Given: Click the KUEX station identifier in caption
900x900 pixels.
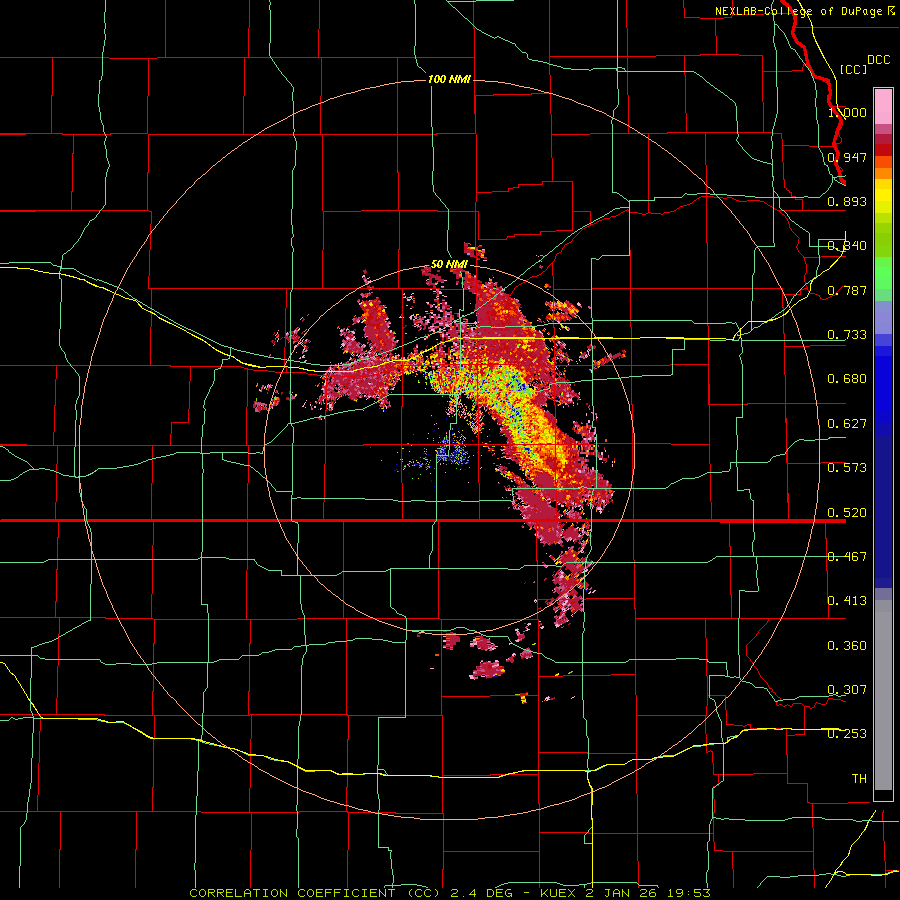Looking at the screenshot, I should (x=558, y=893).
